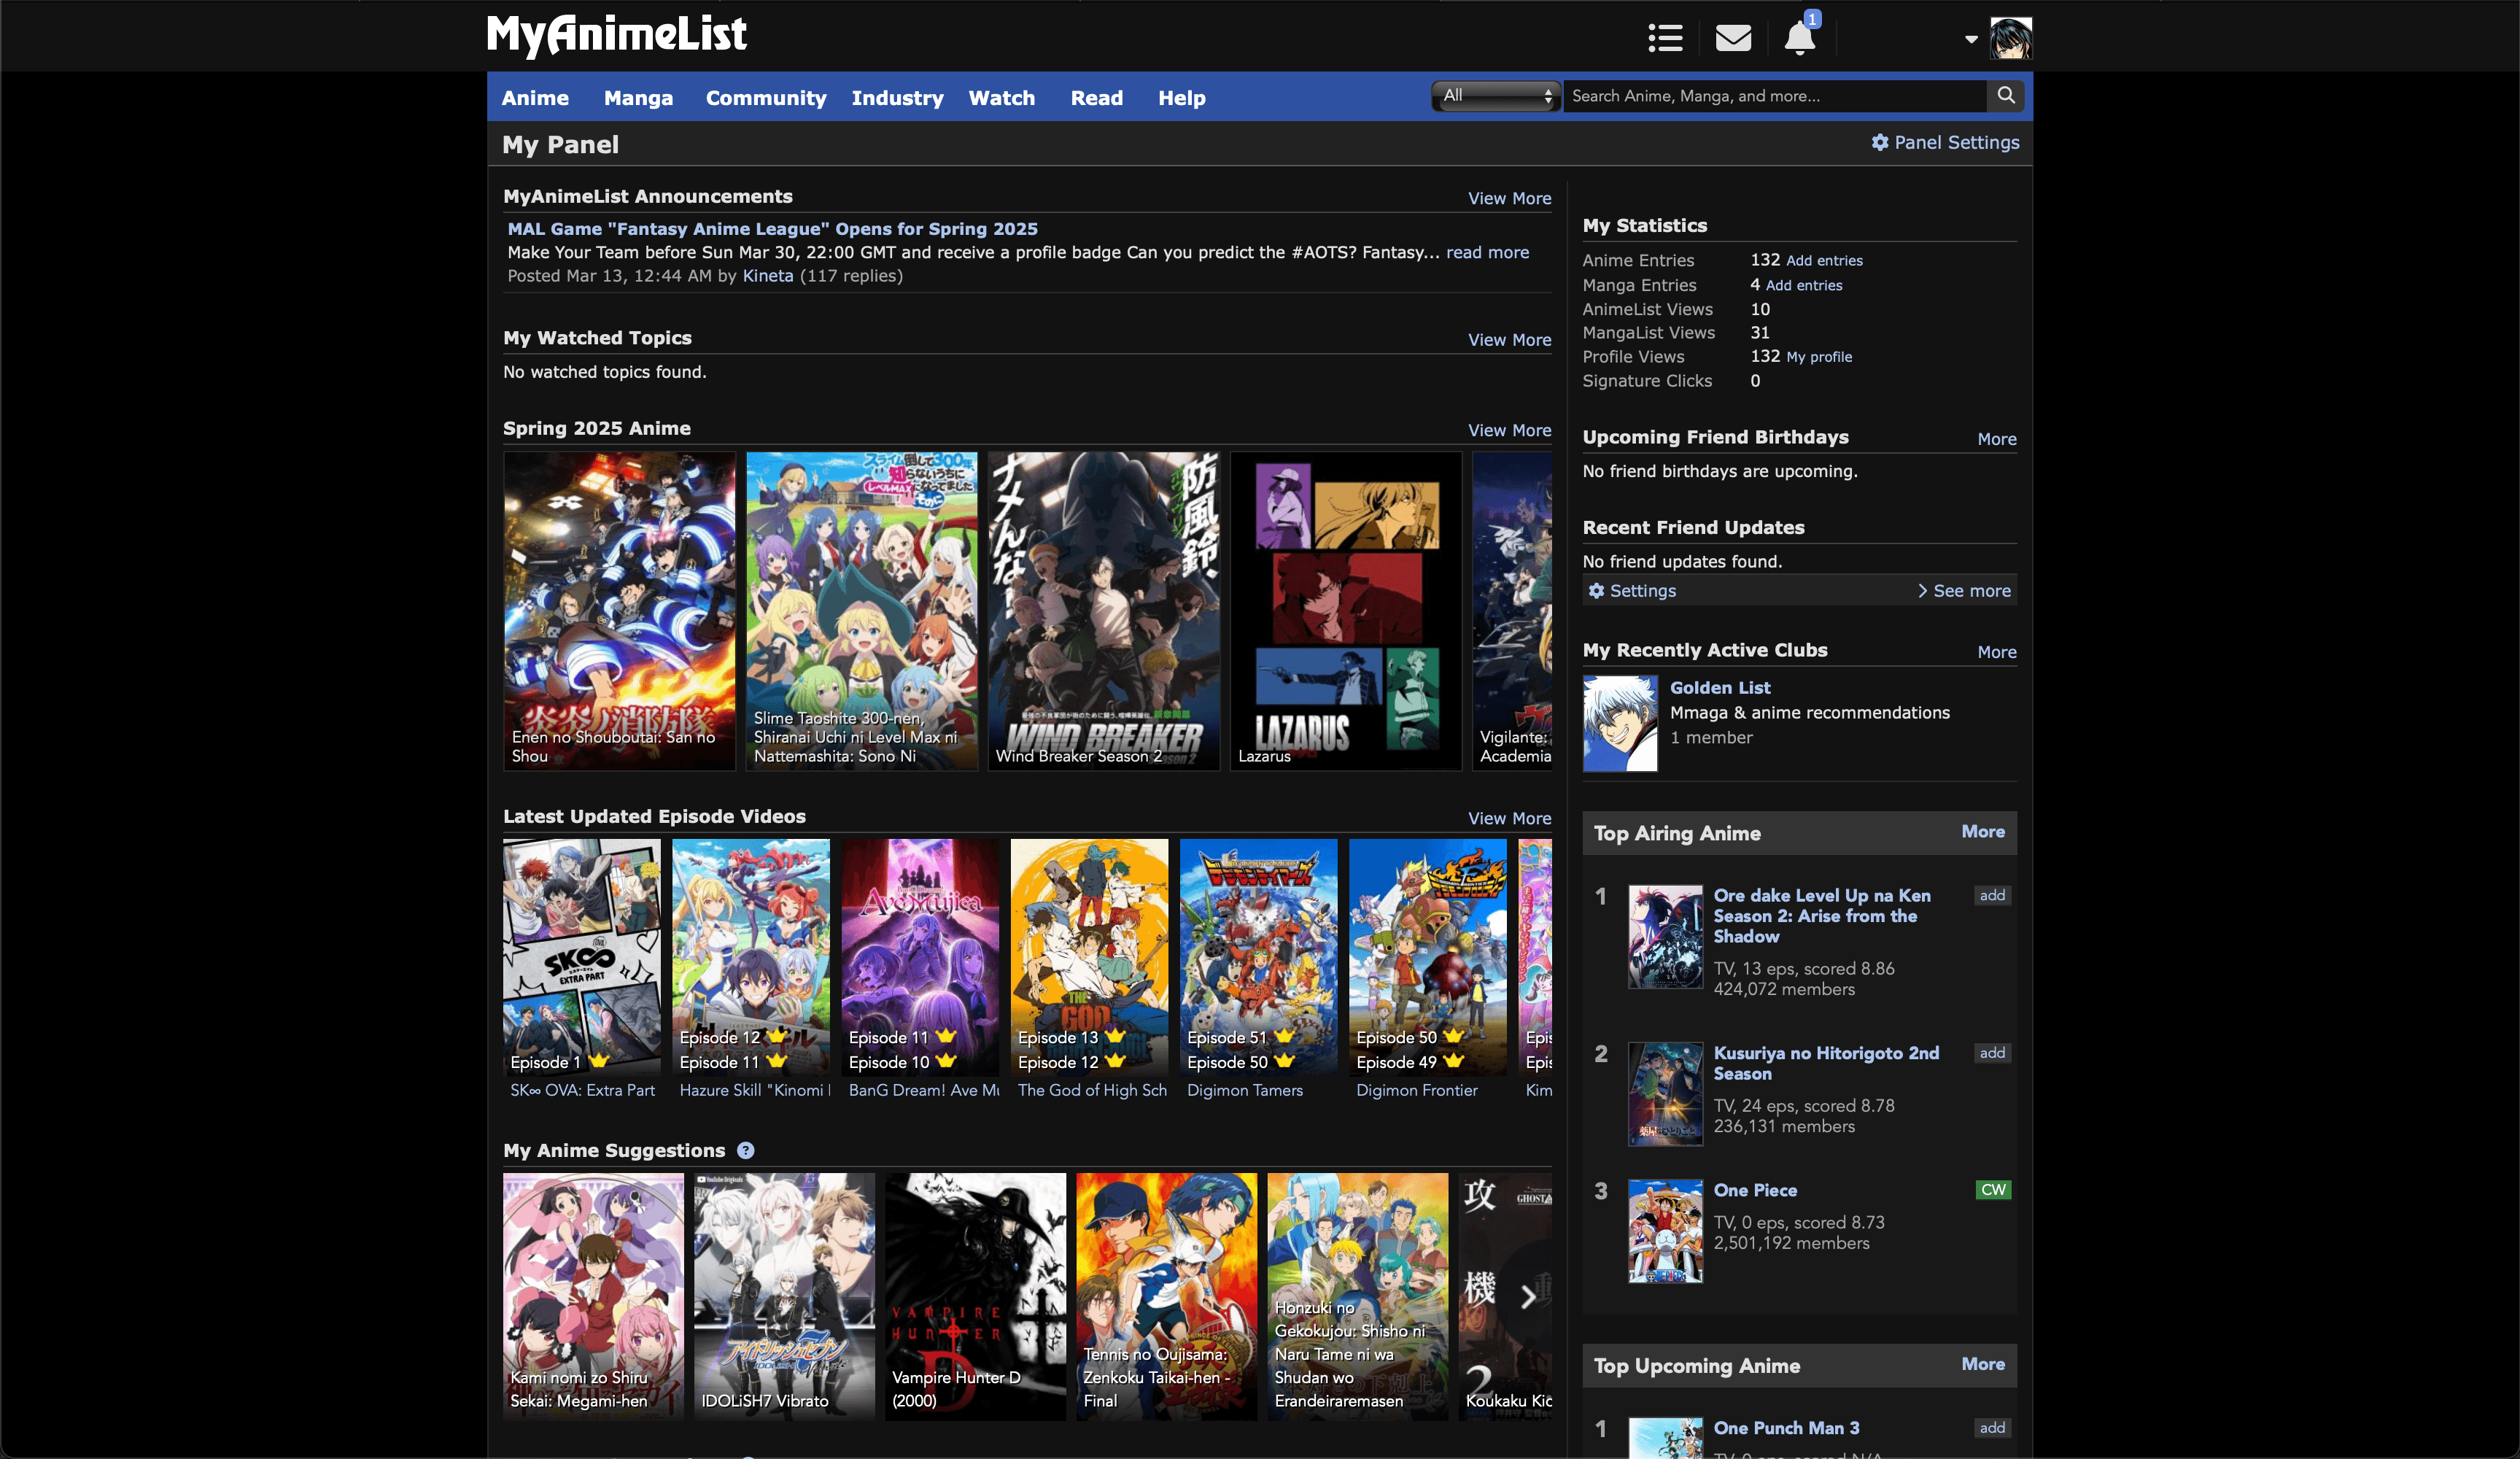Viewport: 2520px width, 1459px height.
Task: Open Kineta's profile link
Action: (768, 276)
